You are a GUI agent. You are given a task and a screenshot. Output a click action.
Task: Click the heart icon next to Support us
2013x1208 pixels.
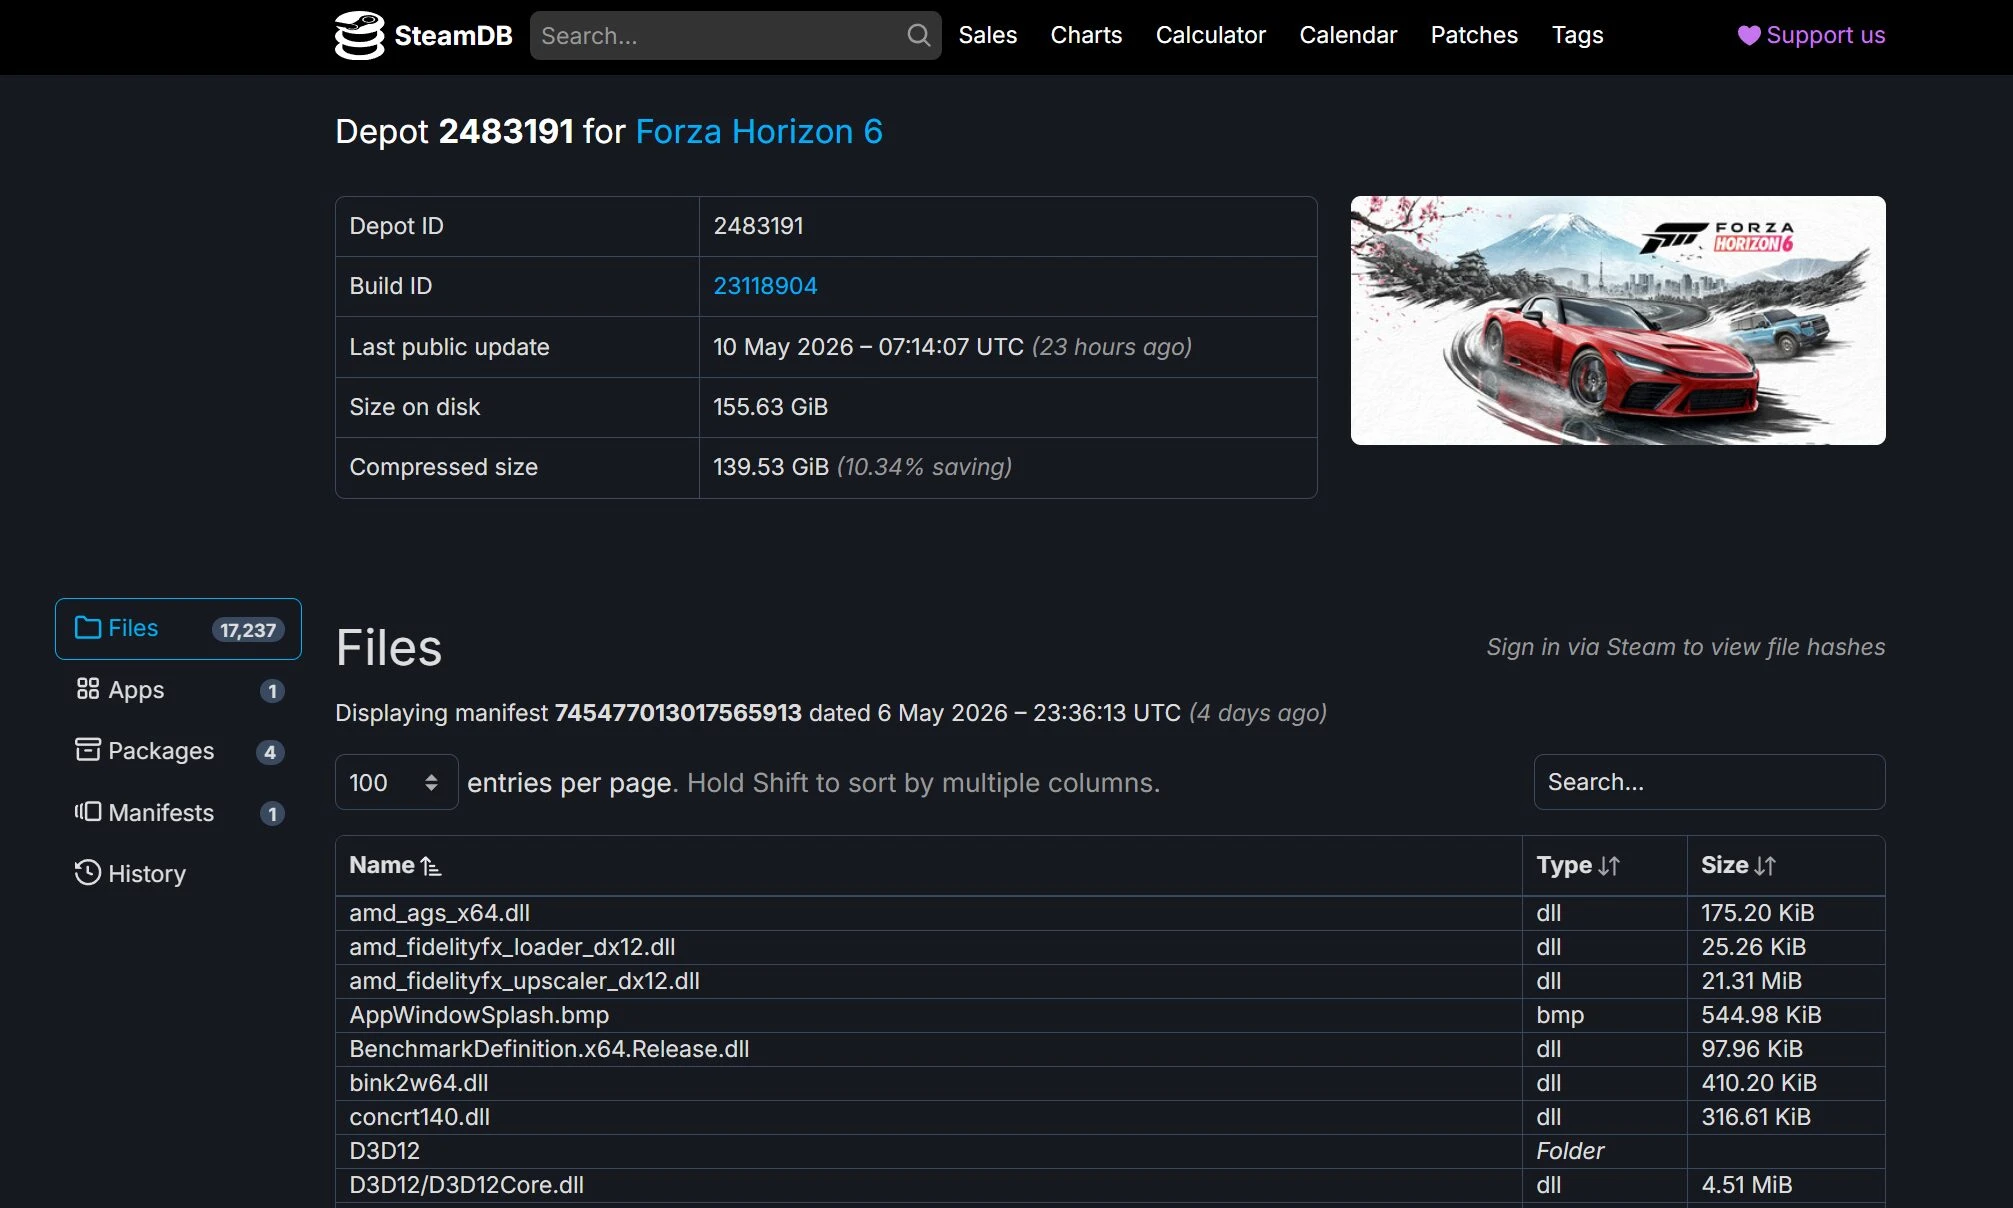[1749, 36]
